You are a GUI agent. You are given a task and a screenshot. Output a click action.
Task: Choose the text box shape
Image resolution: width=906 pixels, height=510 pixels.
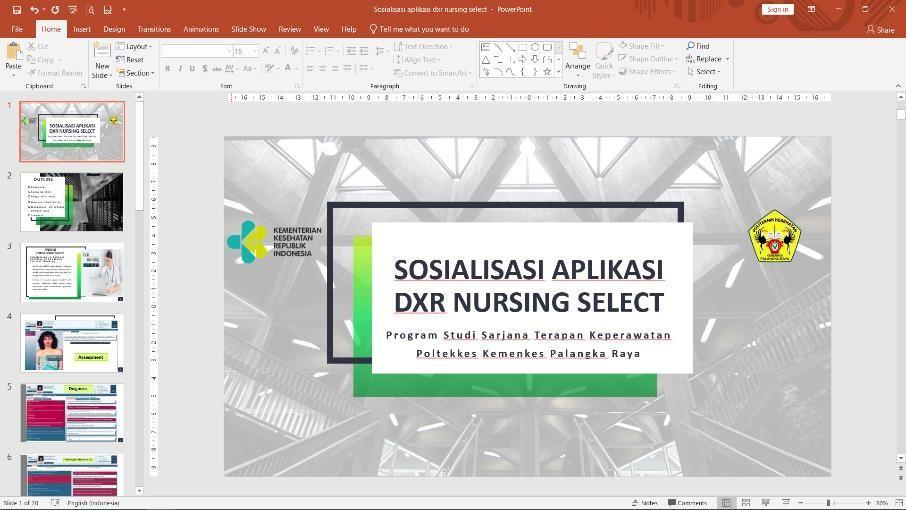[485, 47]
